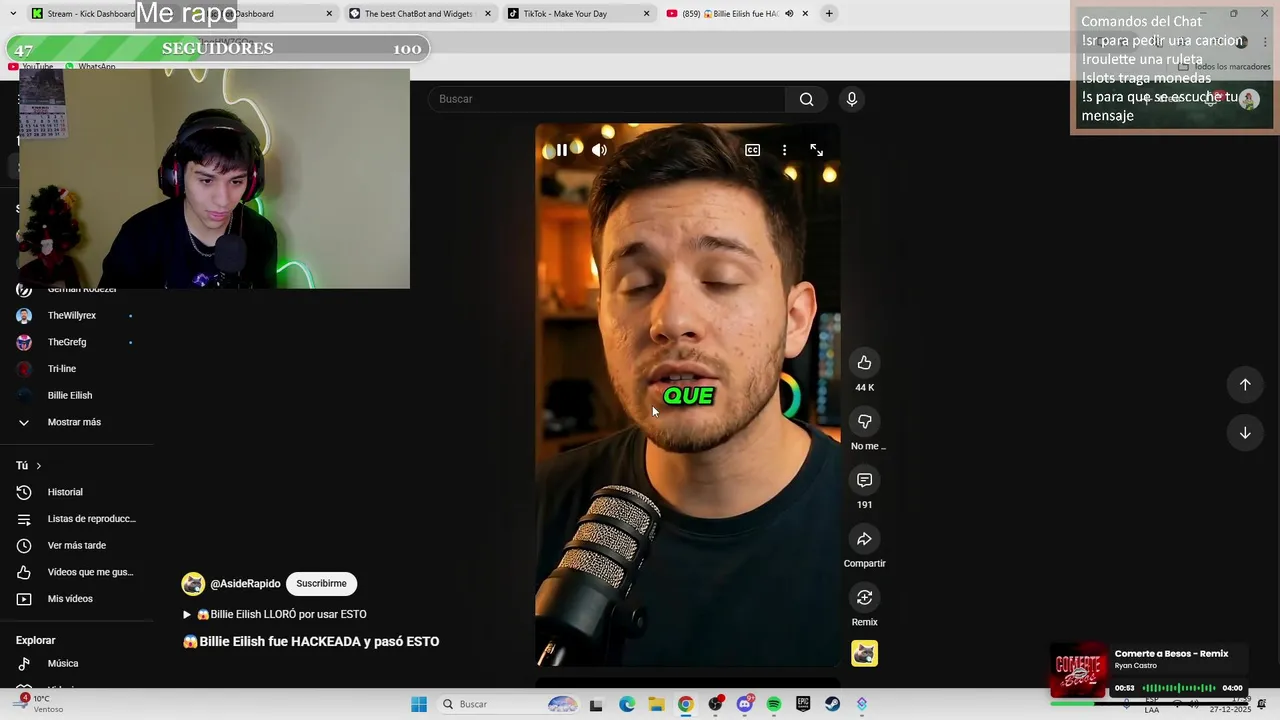The width and height of the screenshot is (1280, 720).
Task: Open Spotify from the taskbar
Action: (x=774, y=705)
